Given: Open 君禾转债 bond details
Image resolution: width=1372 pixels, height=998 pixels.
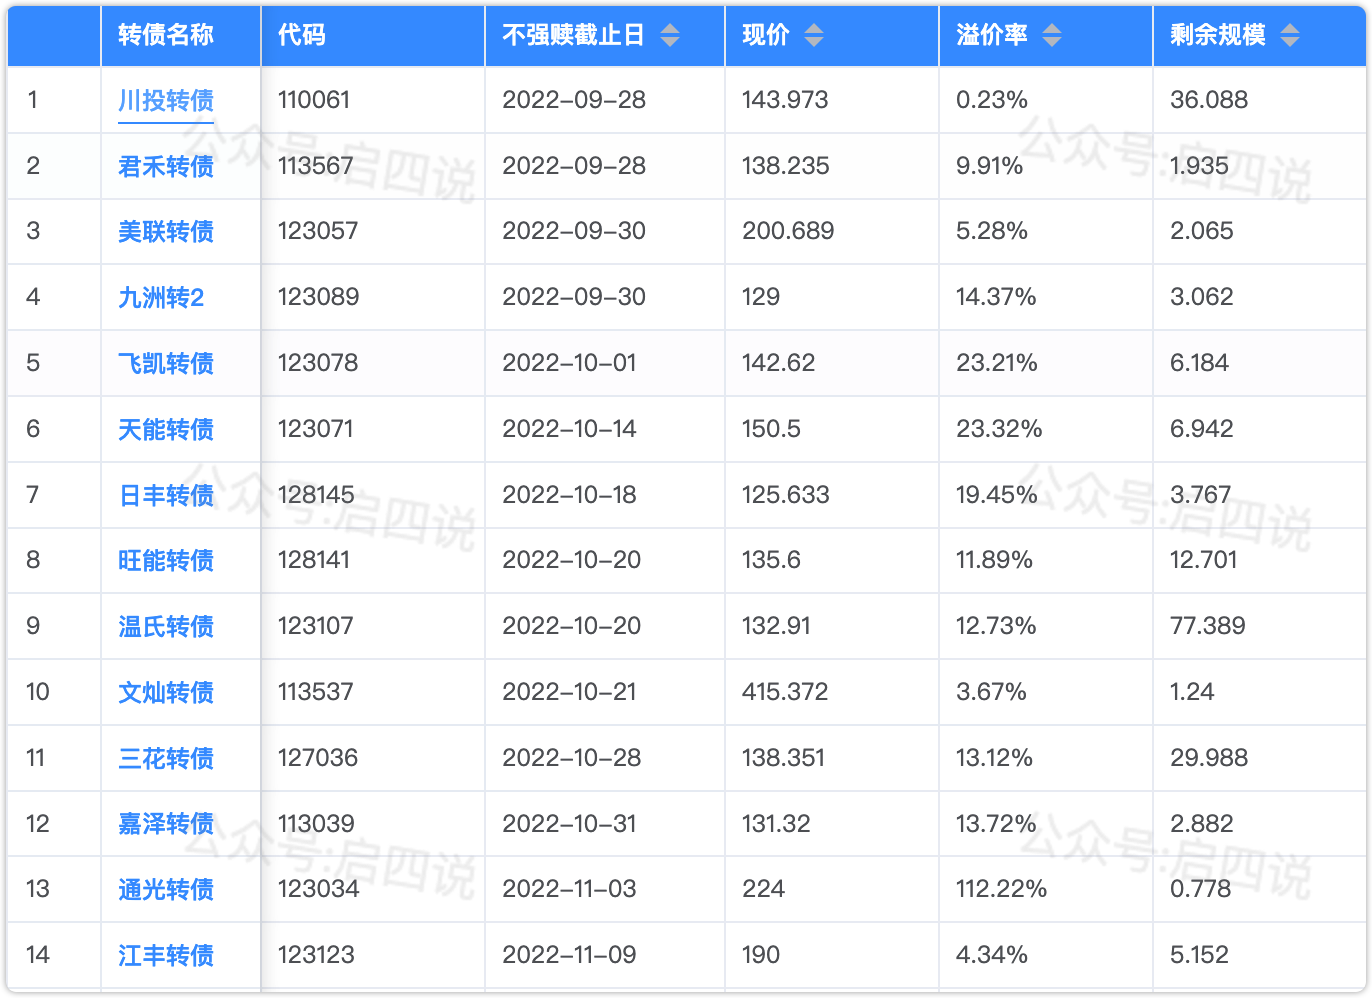Looking at the screenshot, I should click(x=166, y=166).
